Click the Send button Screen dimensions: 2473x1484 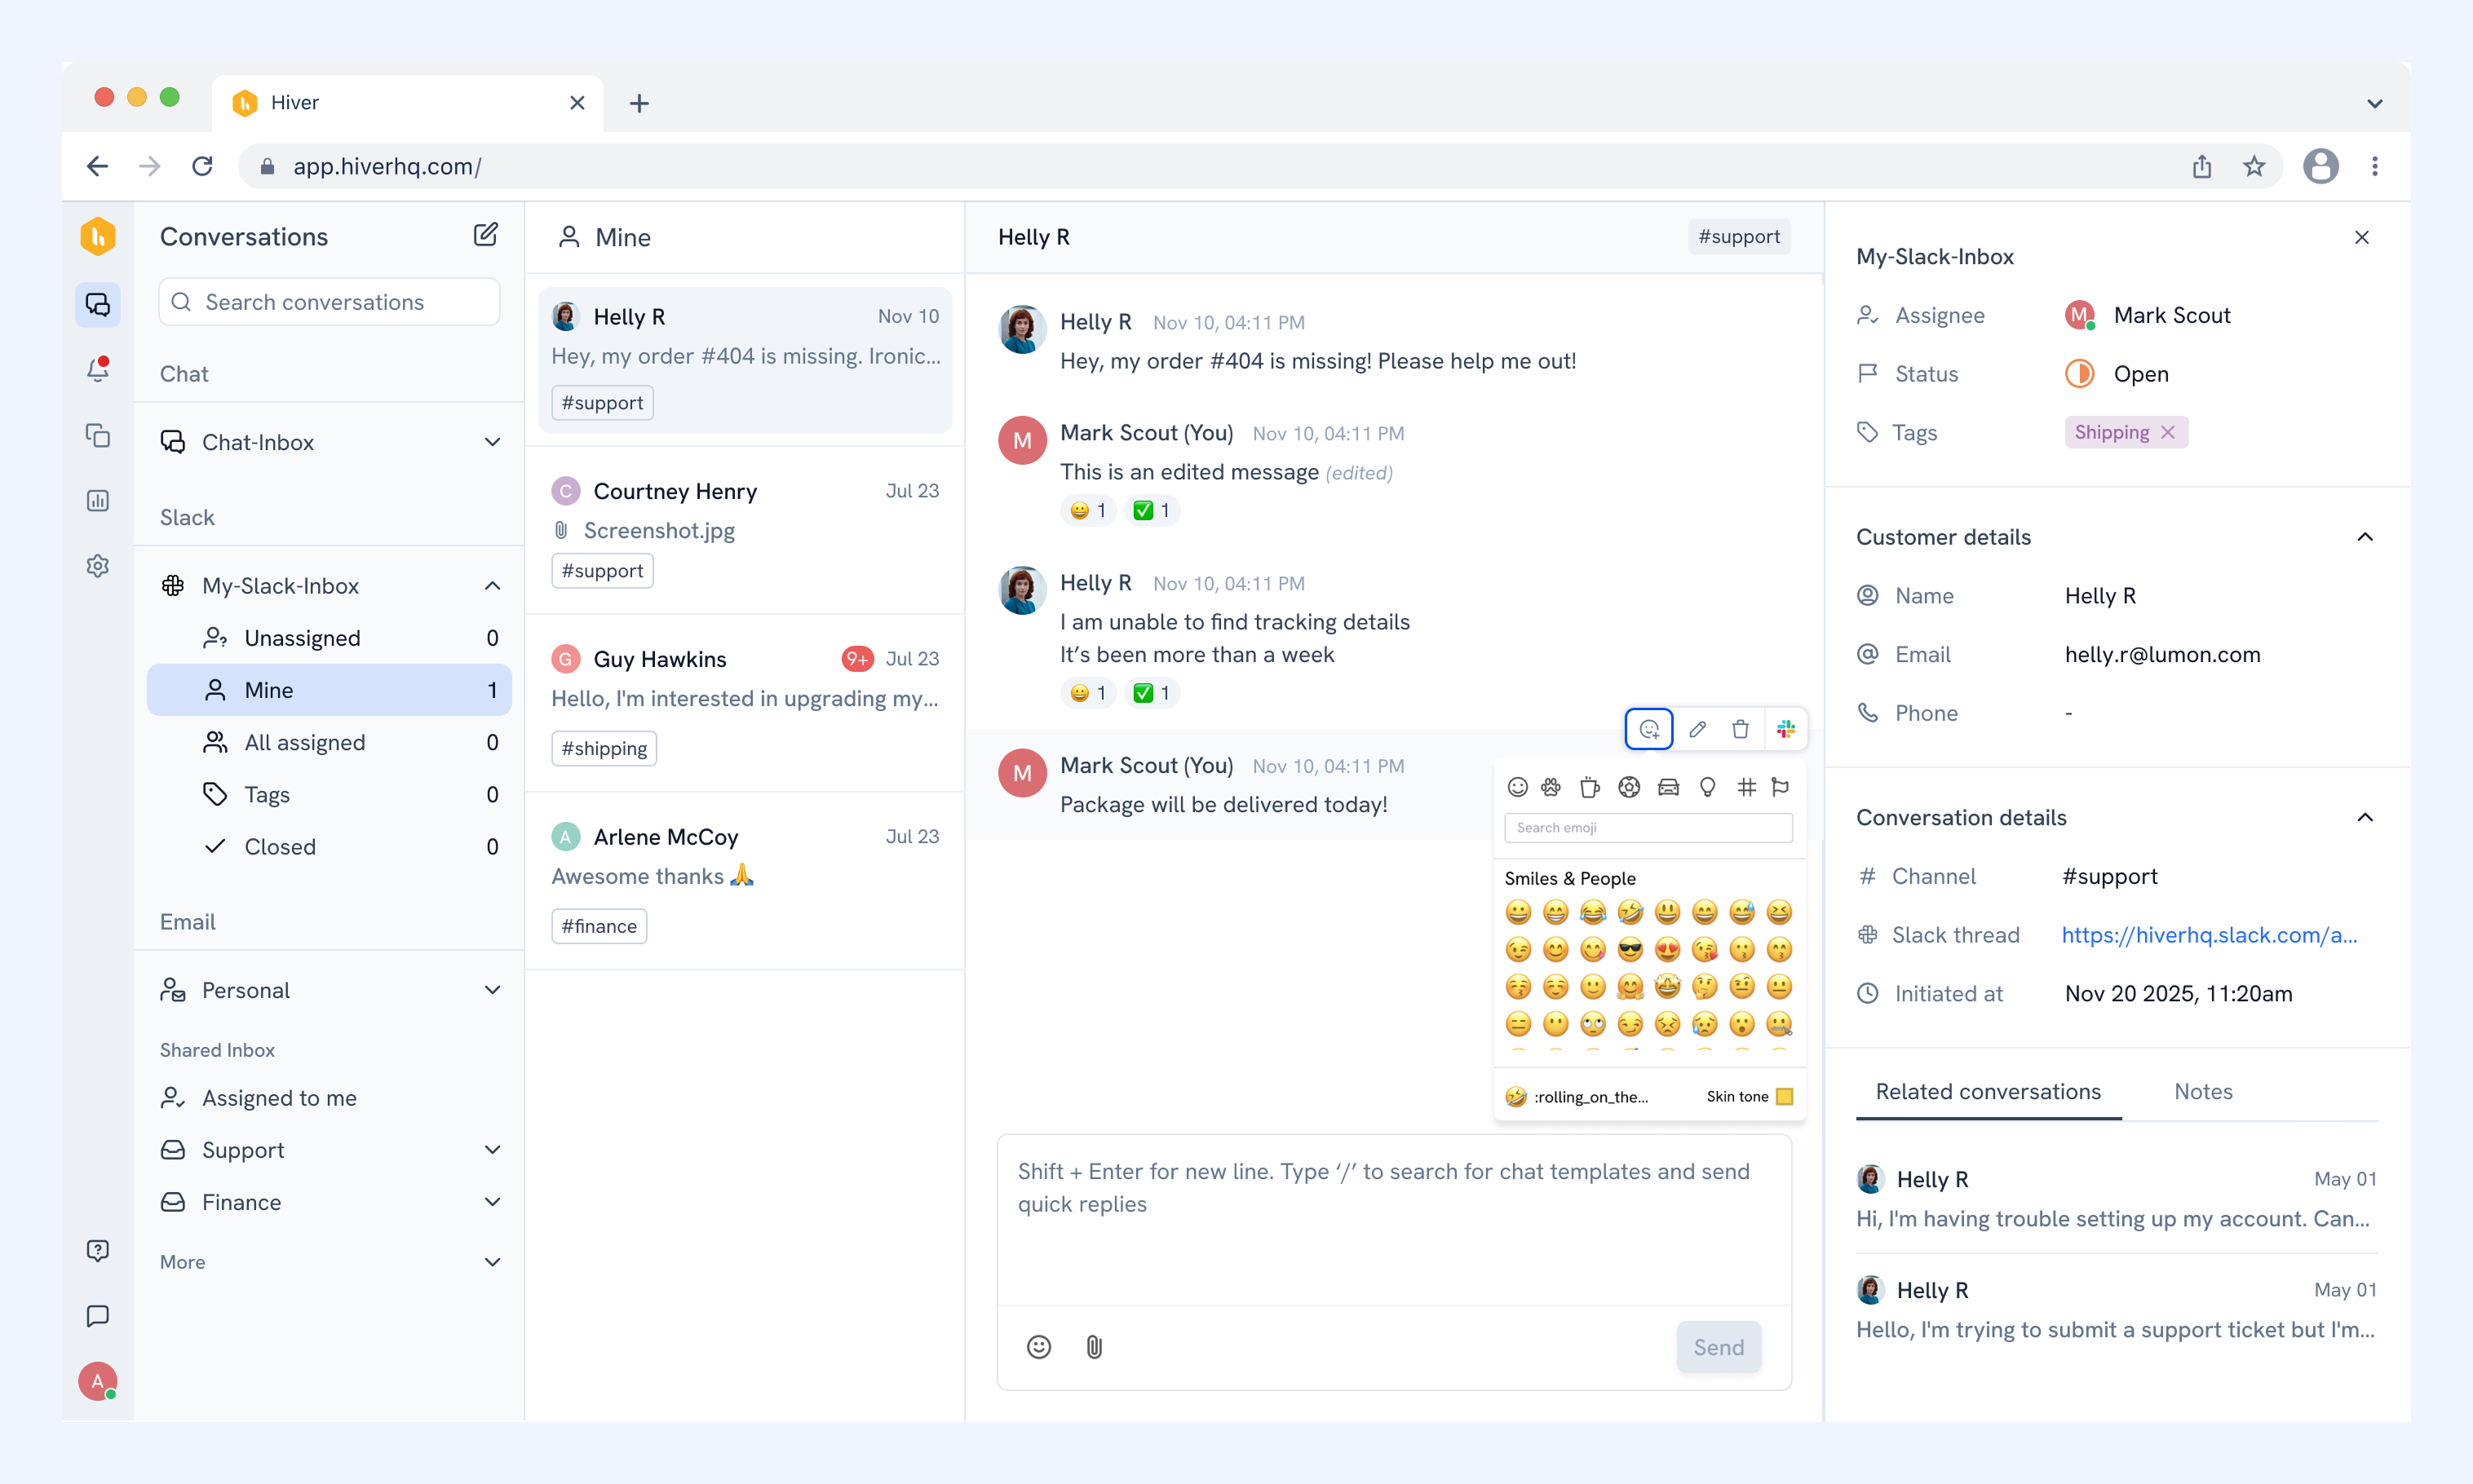coord(1718,1347)
